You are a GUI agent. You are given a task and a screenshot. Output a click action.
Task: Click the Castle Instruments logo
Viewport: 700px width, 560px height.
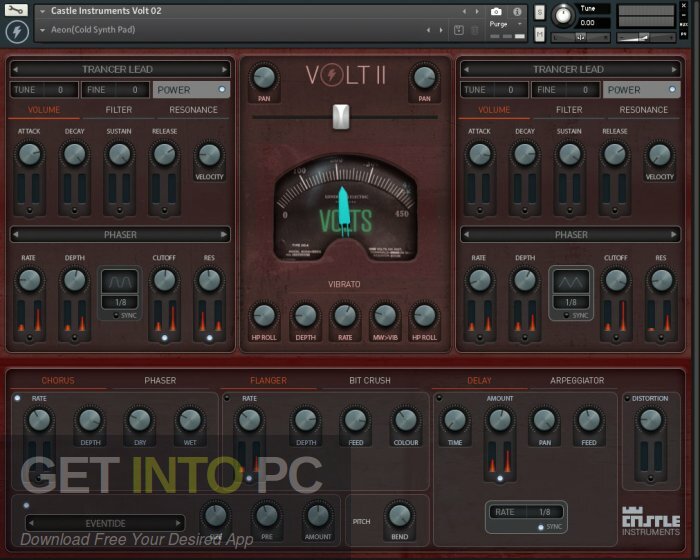tap(651, 521)
